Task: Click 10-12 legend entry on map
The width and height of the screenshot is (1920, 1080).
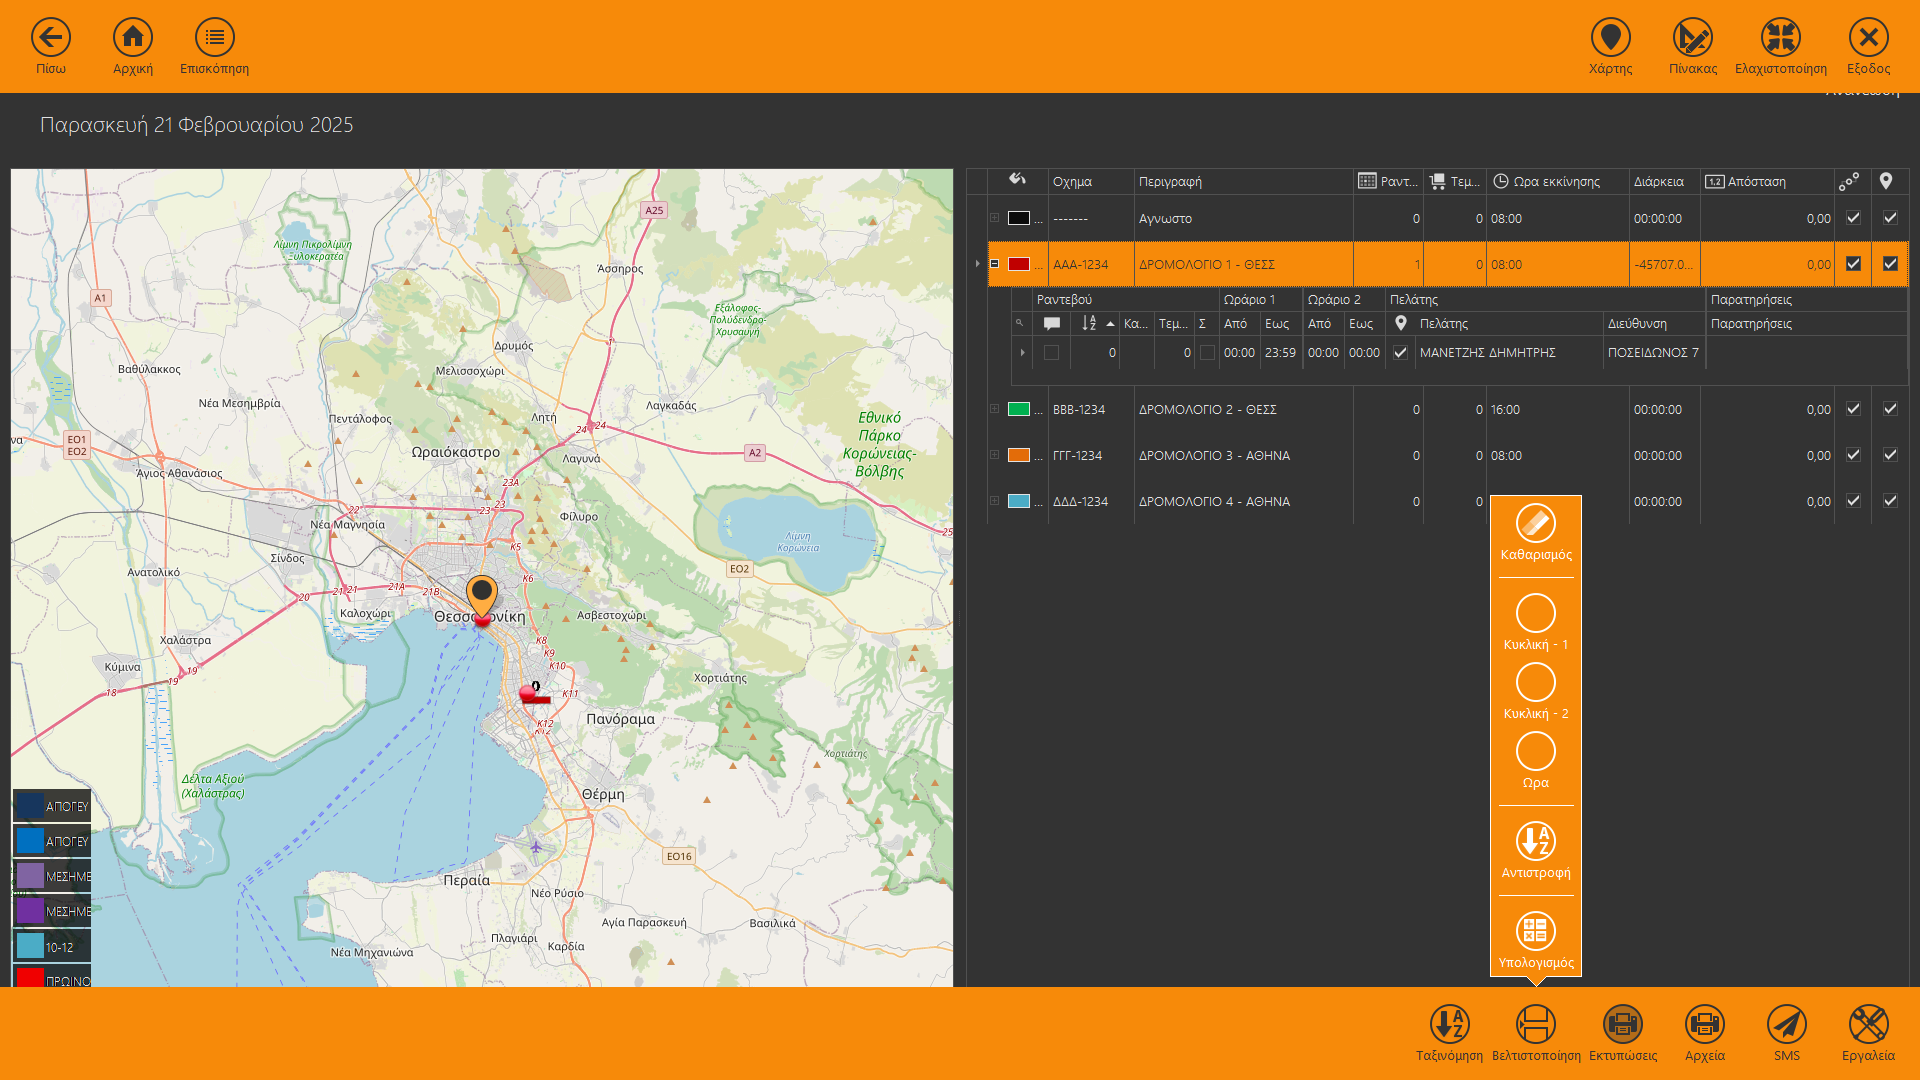Action: pyautogui.click(x=52, y=946)
